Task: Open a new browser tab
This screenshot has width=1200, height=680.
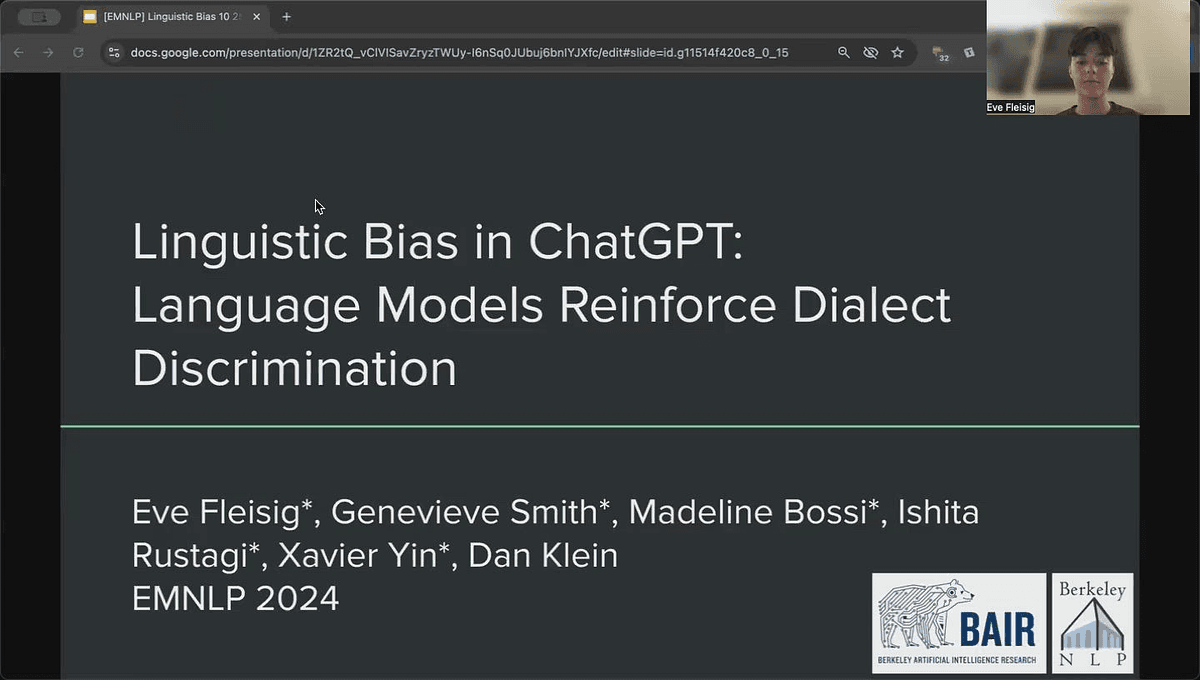Action: [287, 17]
